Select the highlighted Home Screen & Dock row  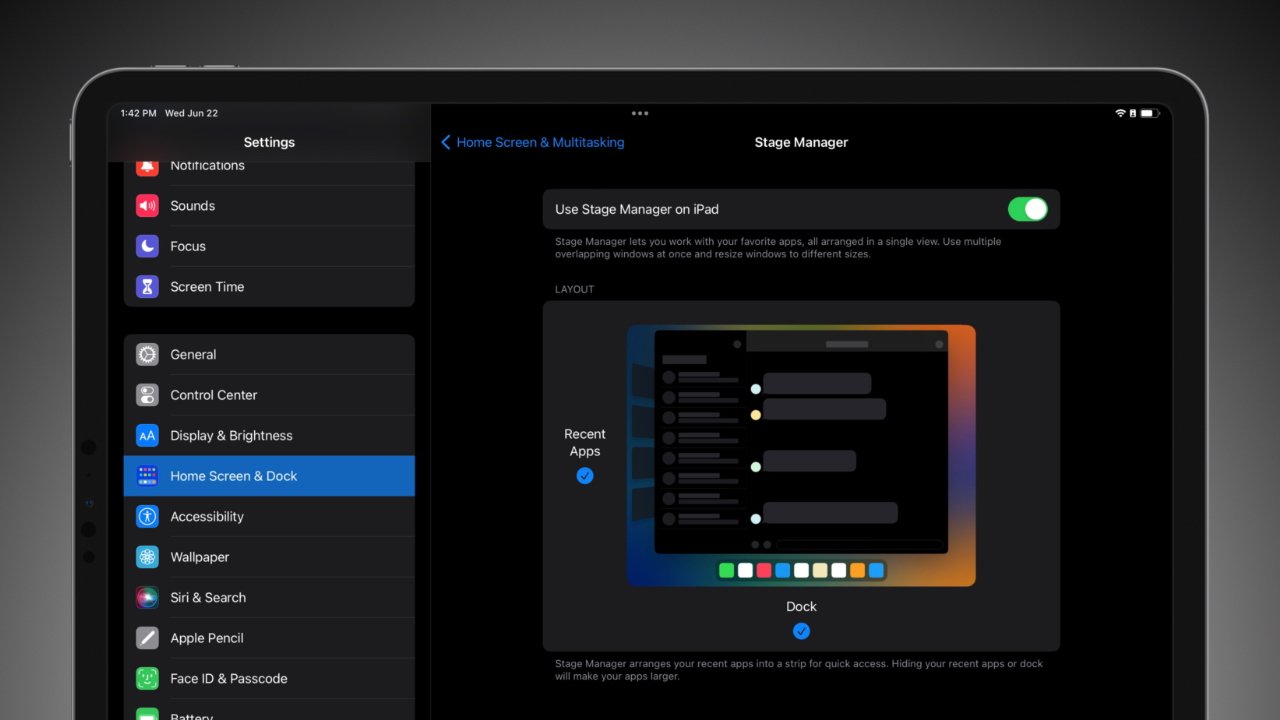269,476
